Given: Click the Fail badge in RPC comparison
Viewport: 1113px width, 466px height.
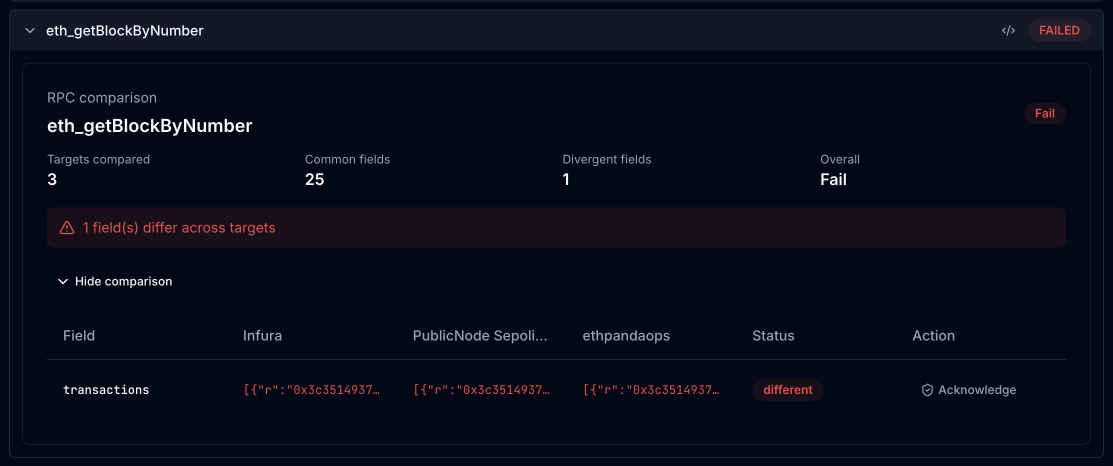Looking at the screenshot, I should click(x=1044, y=113).
